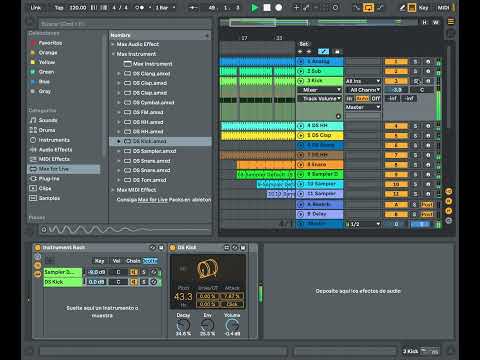Toggle the metronome
The image size is (480, 360).
pos(140,8)
